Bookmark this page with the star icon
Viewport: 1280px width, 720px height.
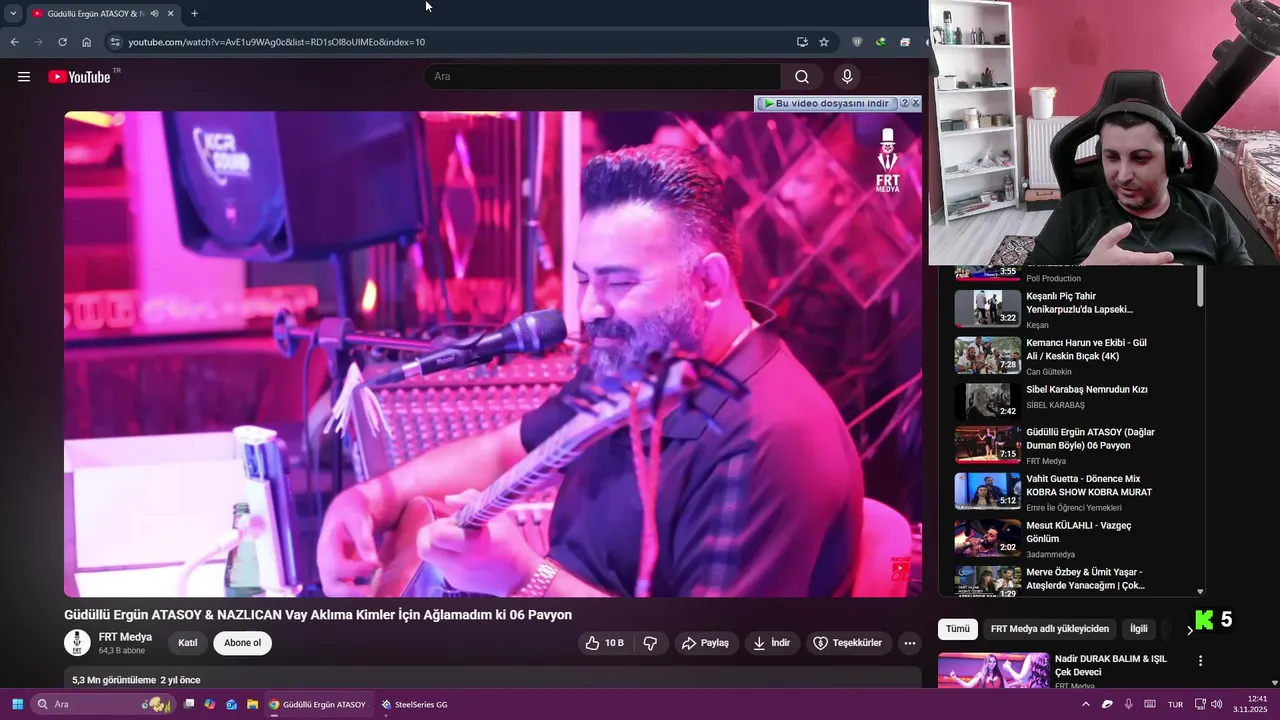[x=824, y=42]
